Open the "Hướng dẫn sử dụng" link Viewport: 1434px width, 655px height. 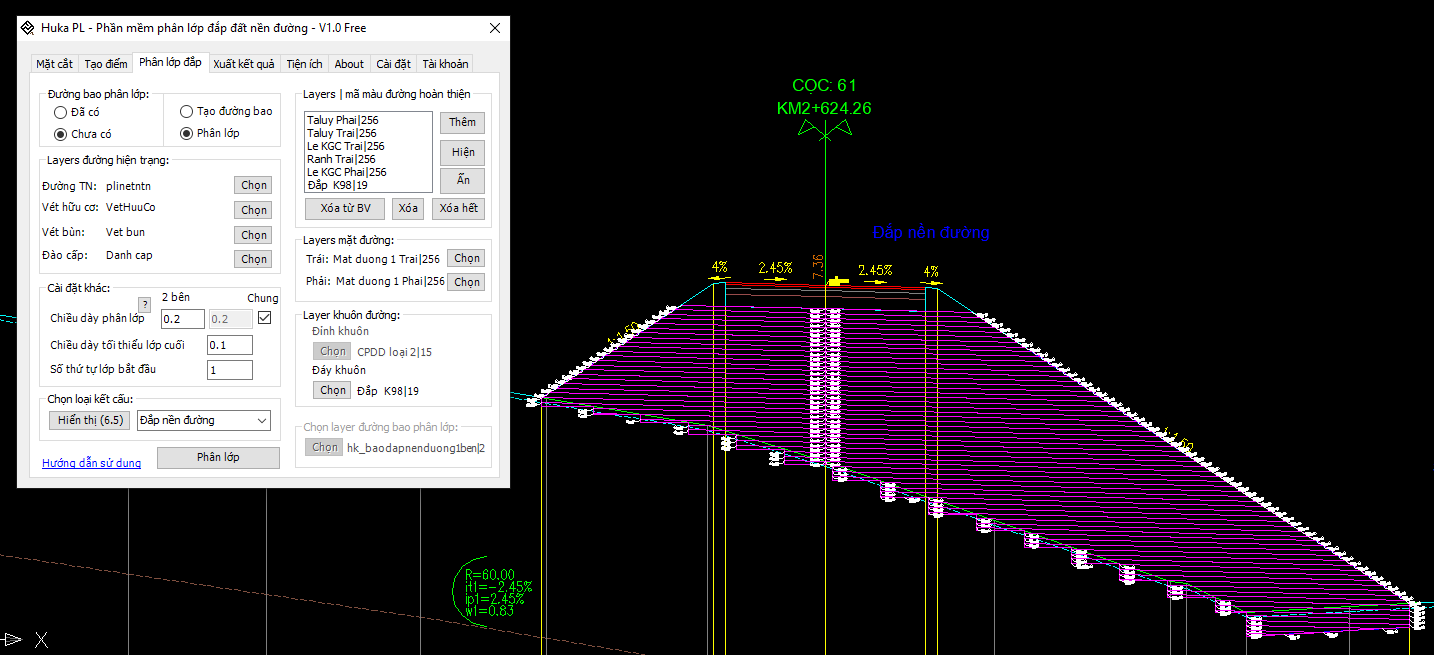tap(91, 463)
